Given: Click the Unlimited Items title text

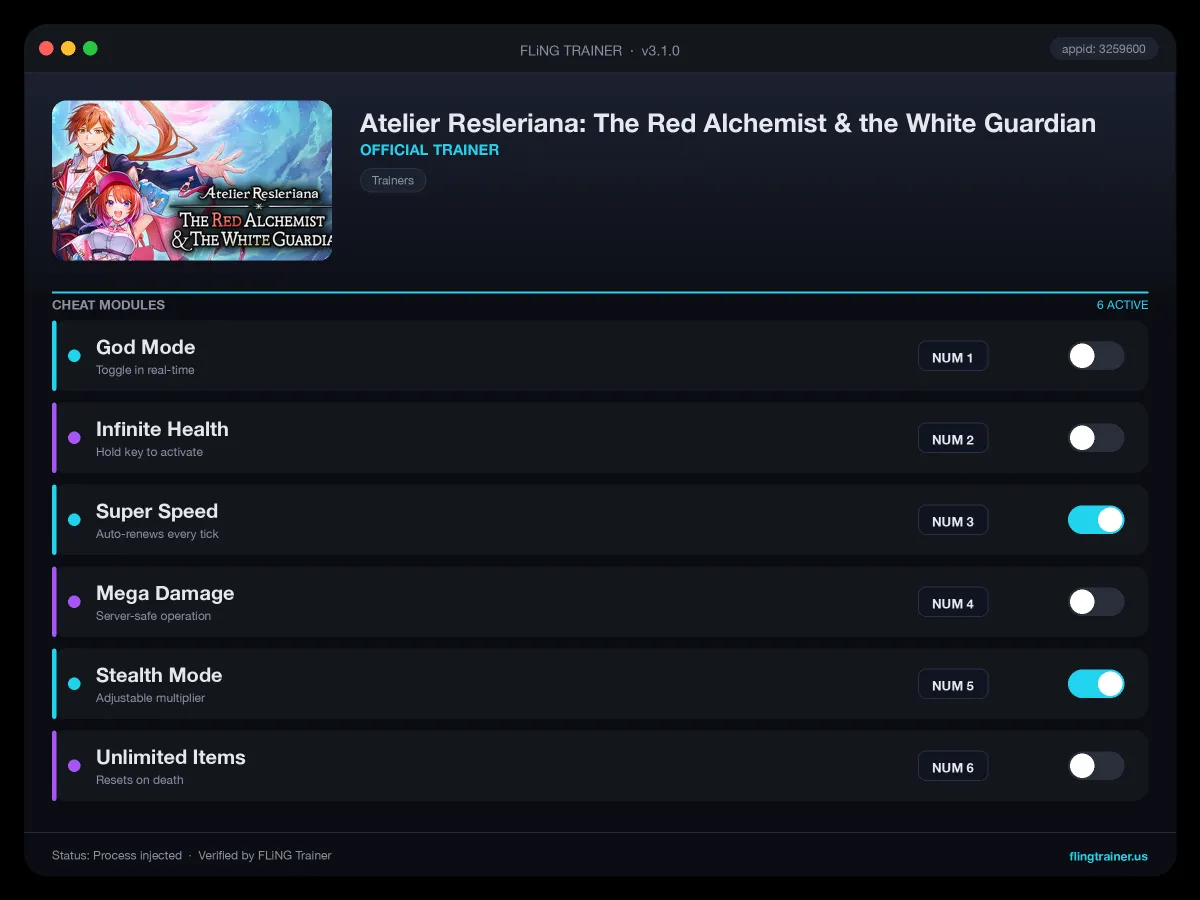Looking at the screenshot, I should 171,757.
